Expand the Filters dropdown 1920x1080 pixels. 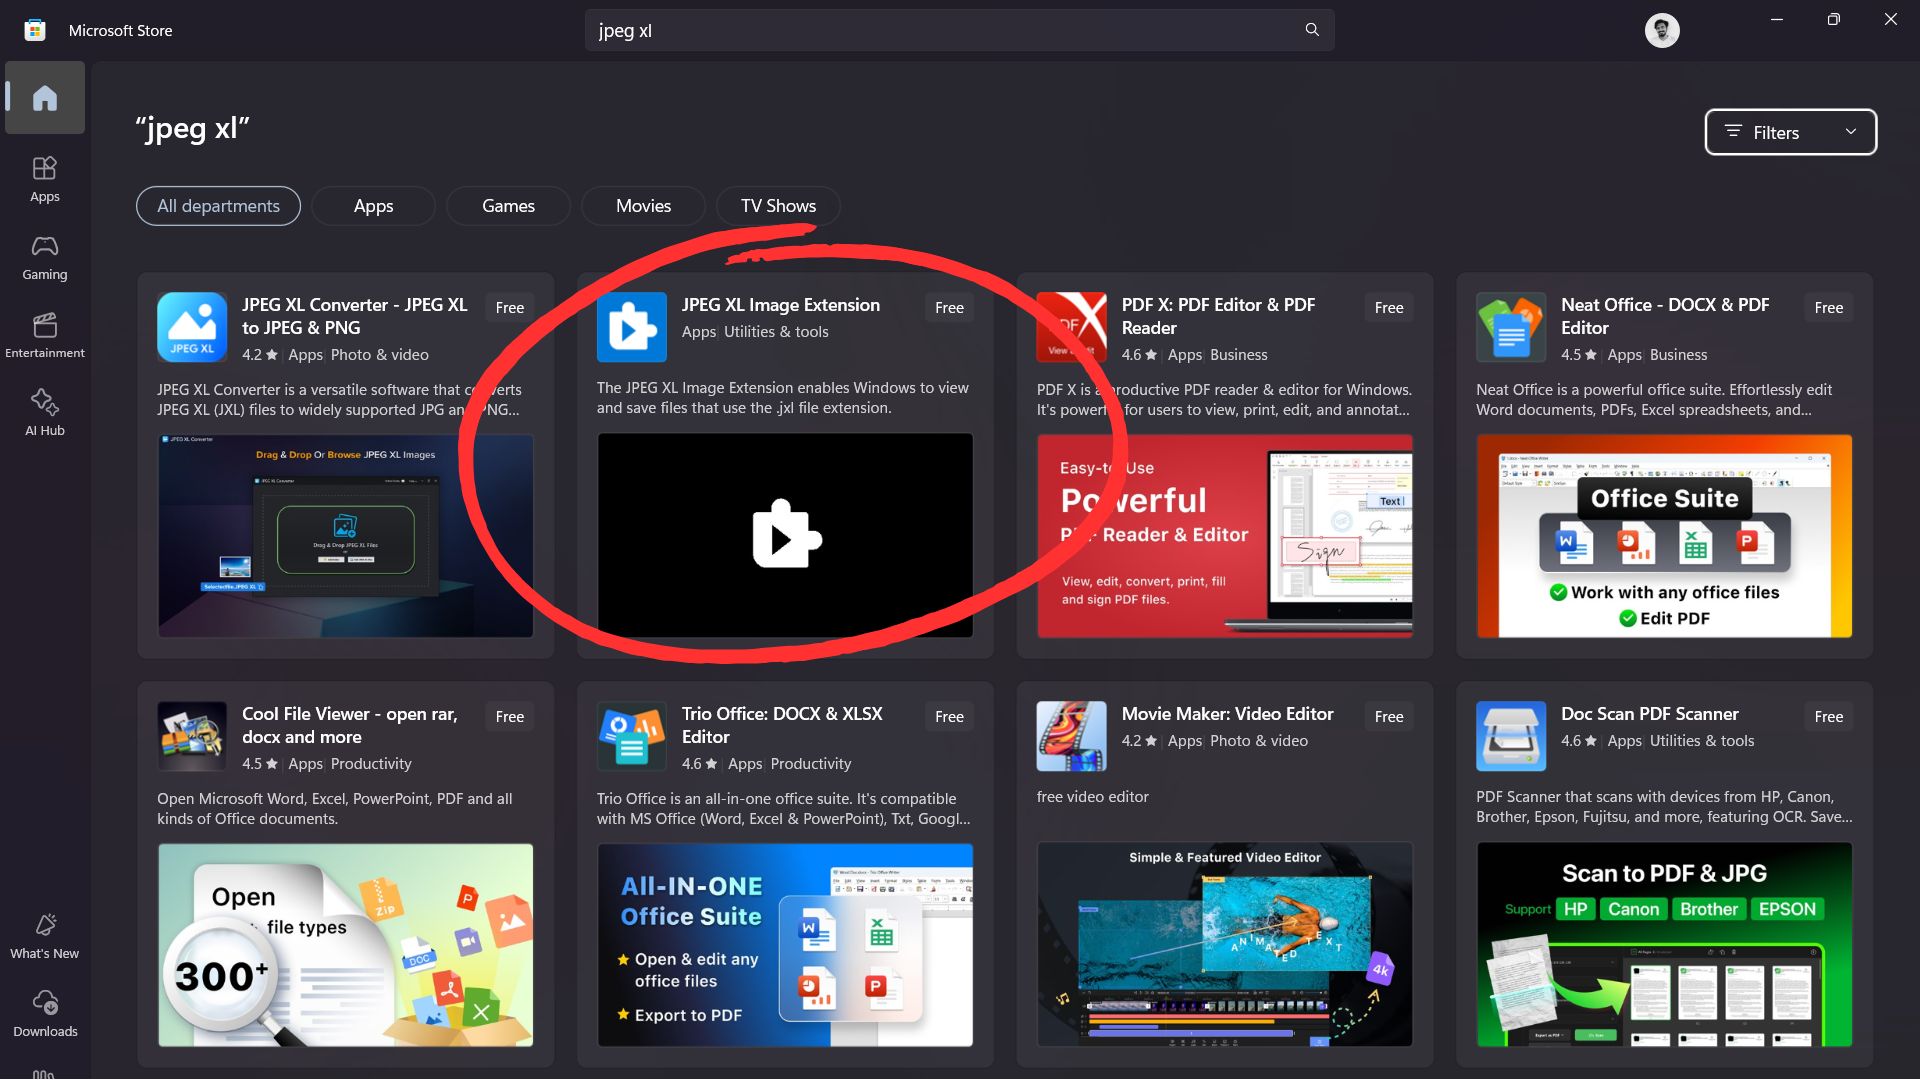coord(1790,132)
